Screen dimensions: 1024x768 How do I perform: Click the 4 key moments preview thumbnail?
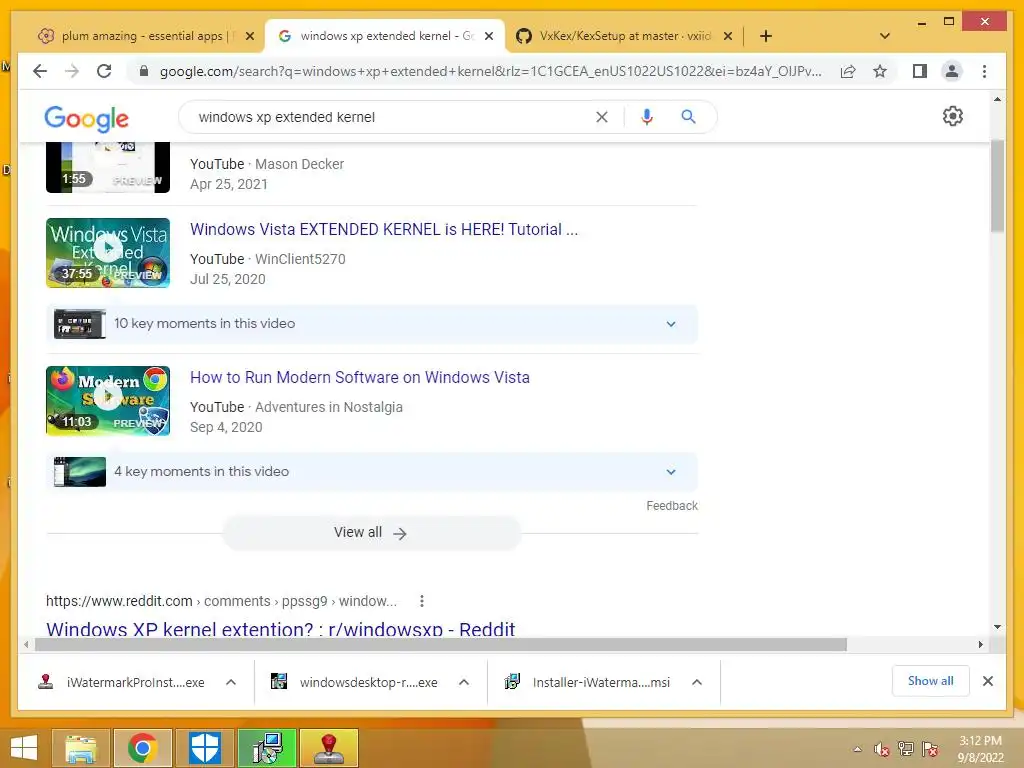[x=79, y=472]
